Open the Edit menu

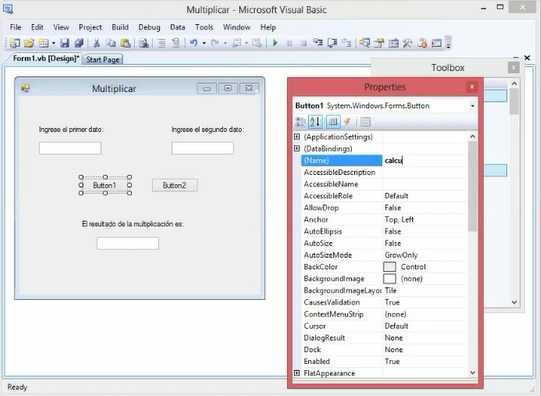click(37, 27)
